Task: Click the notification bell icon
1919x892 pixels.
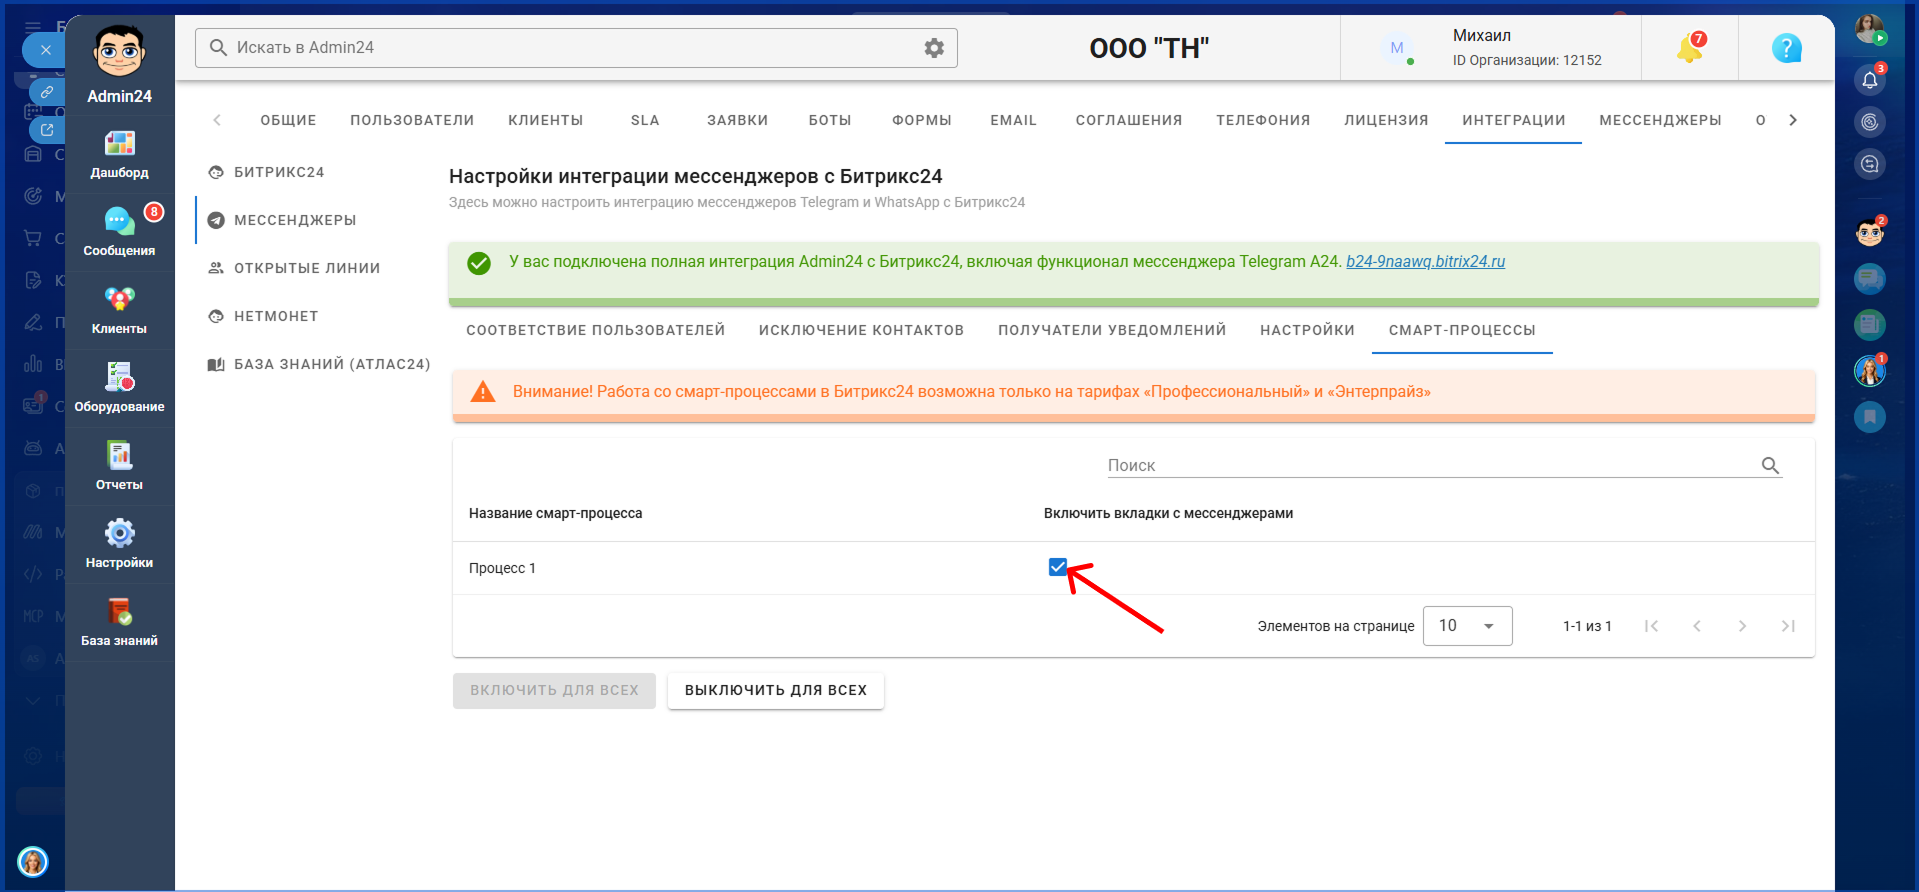Action: (x=1690, y=48)
